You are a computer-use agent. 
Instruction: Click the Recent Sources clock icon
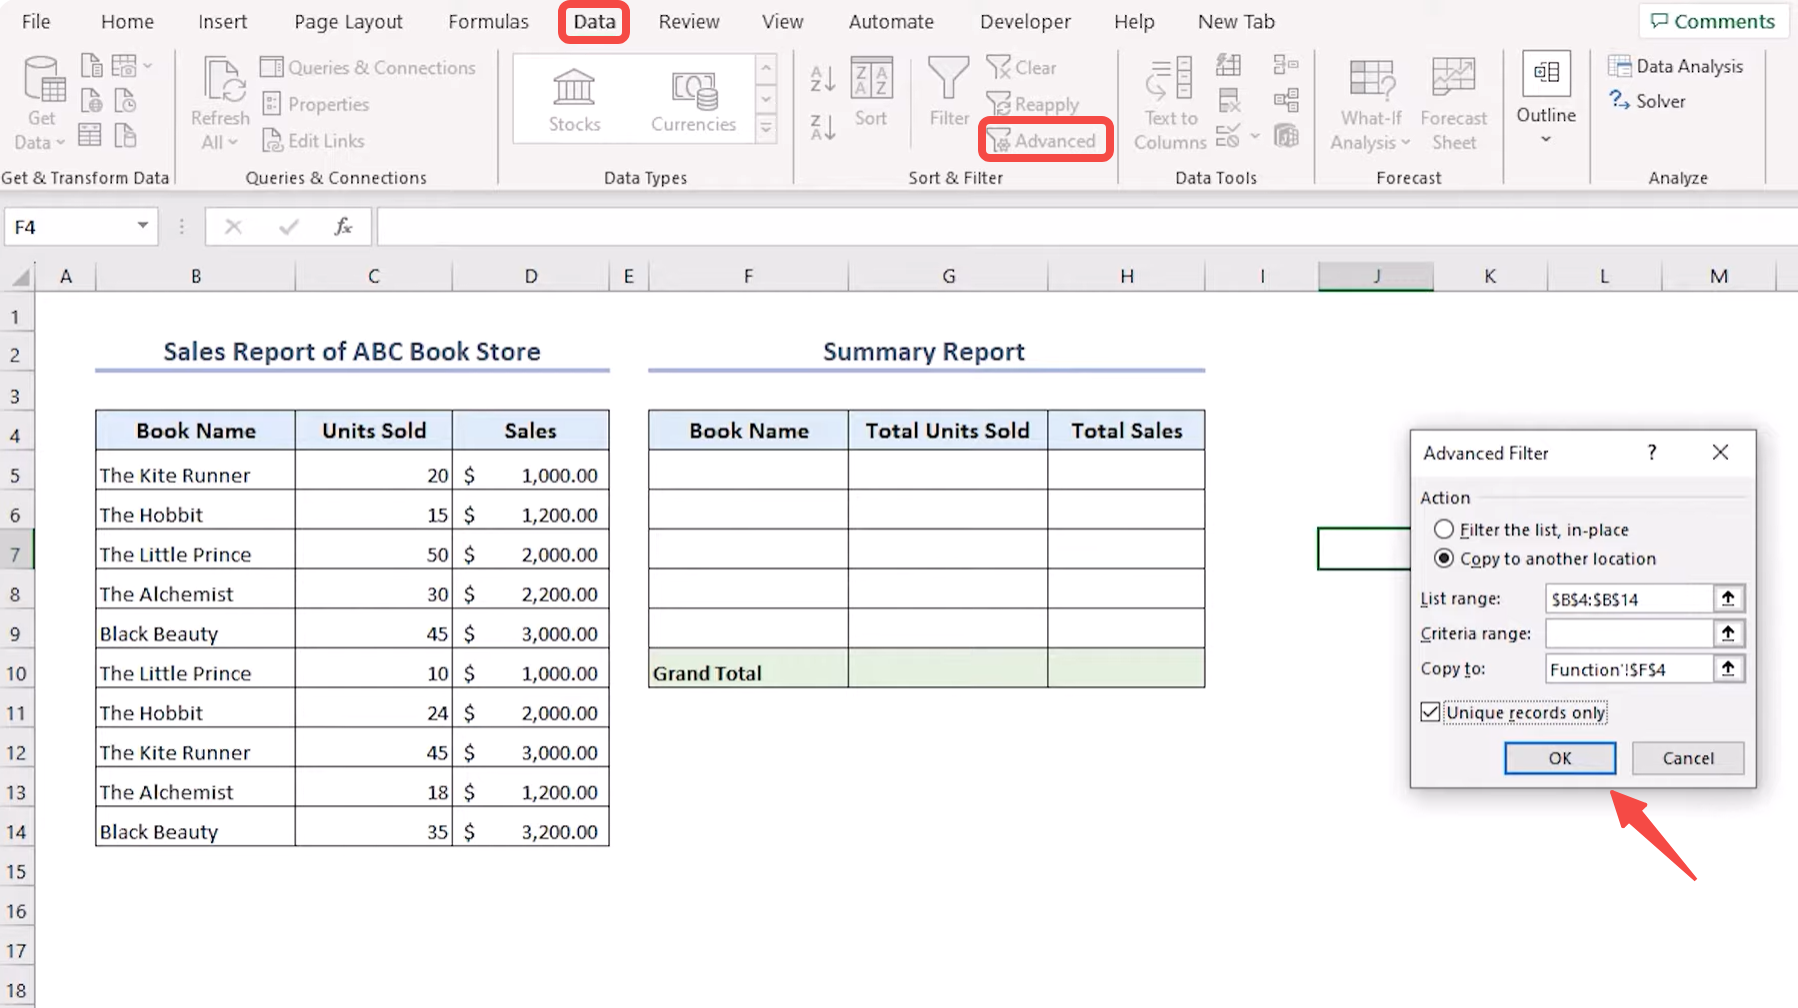[x=125, y=100]
